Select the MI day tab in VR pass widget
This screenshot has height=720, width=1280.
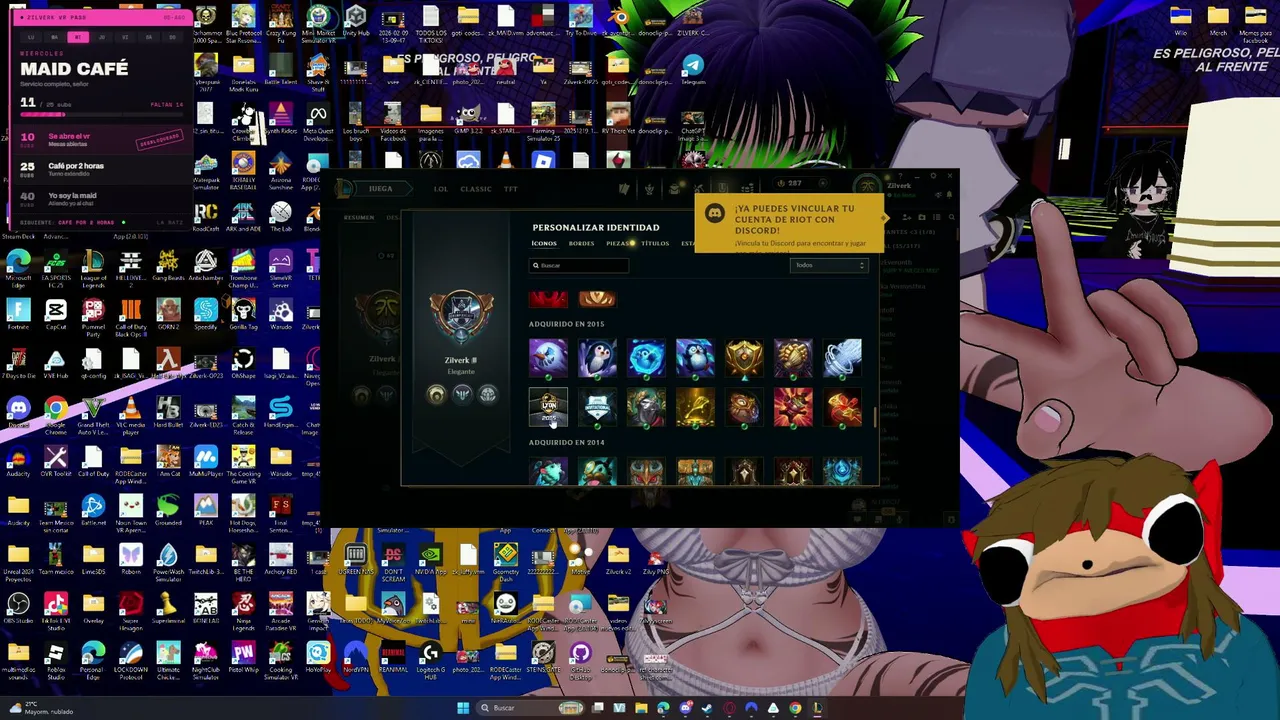[x=77, y=37]
